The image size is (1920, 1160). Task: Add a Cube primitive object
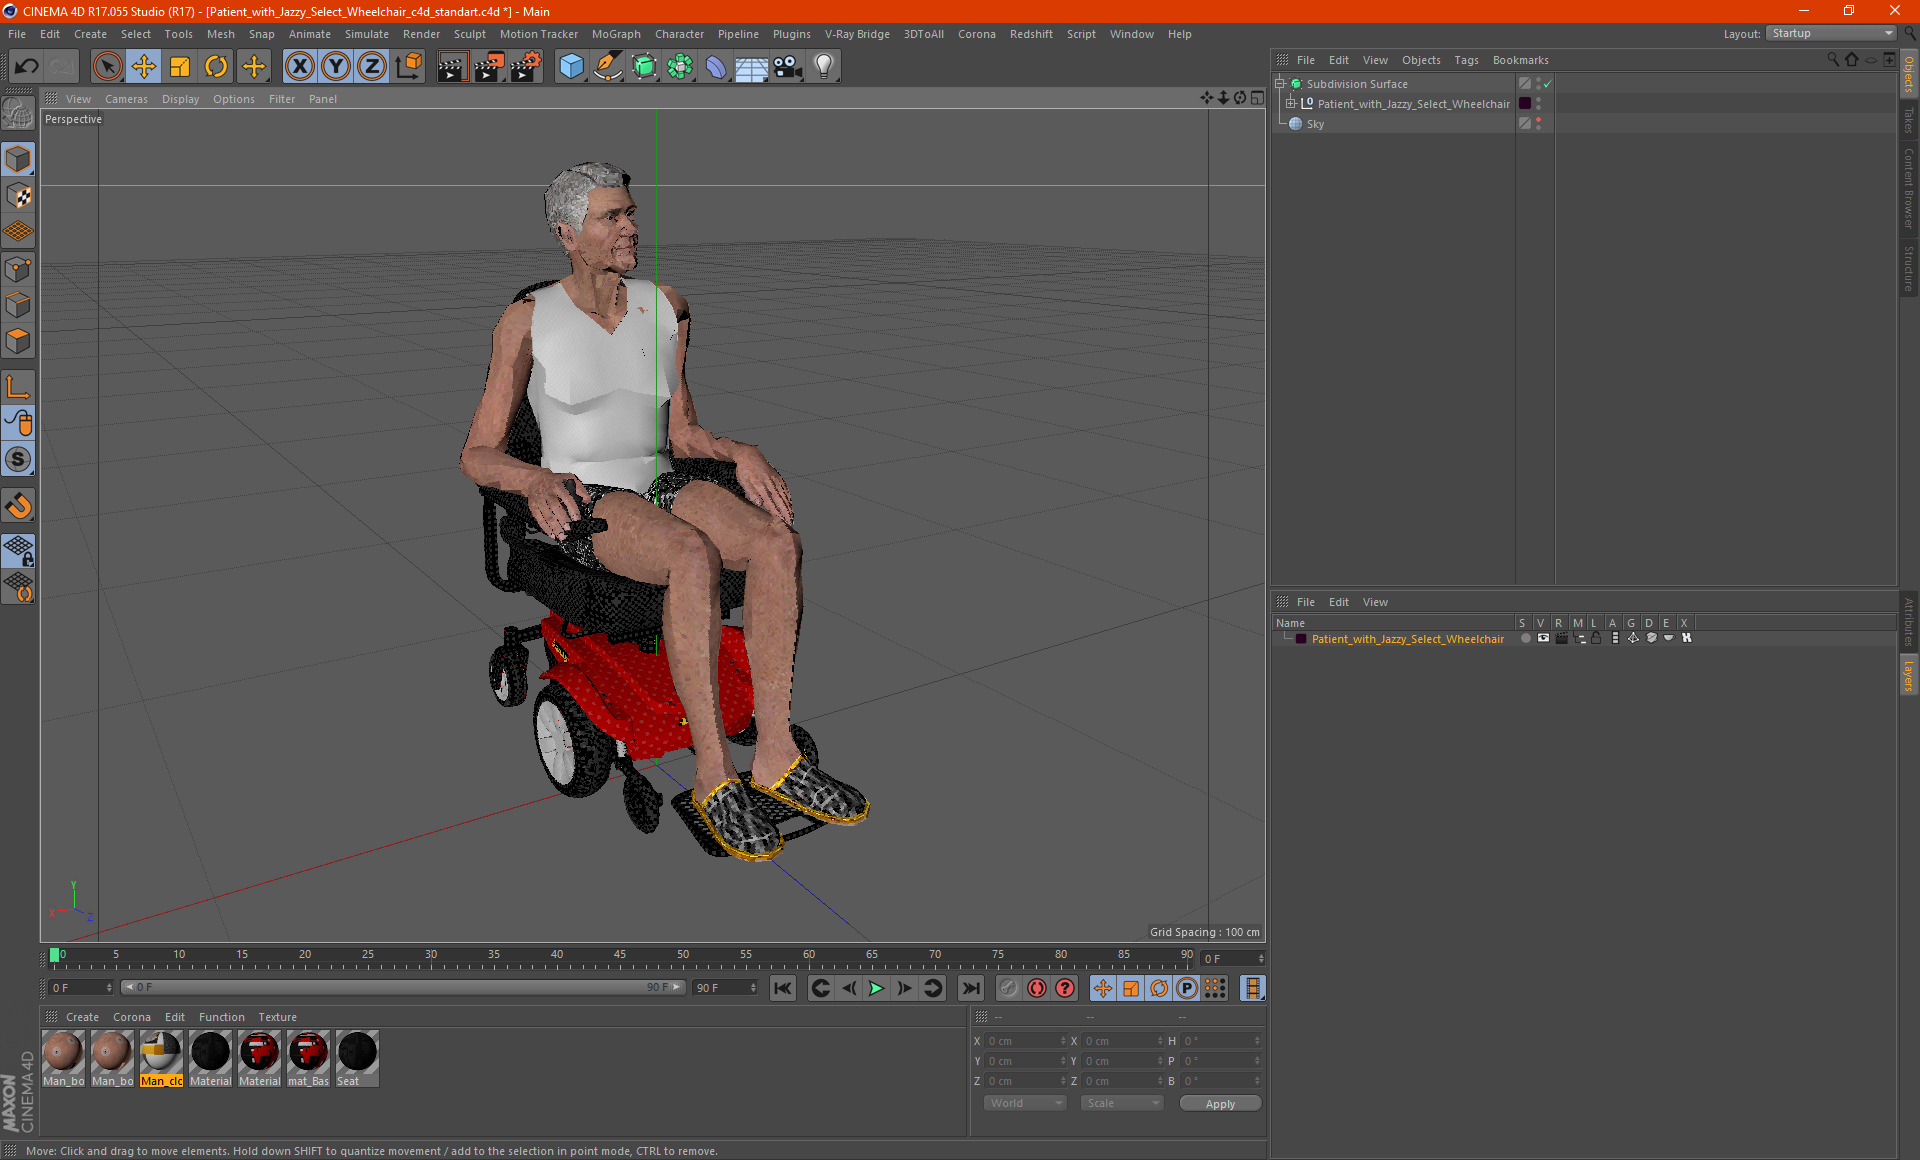(x=571, y=67)
